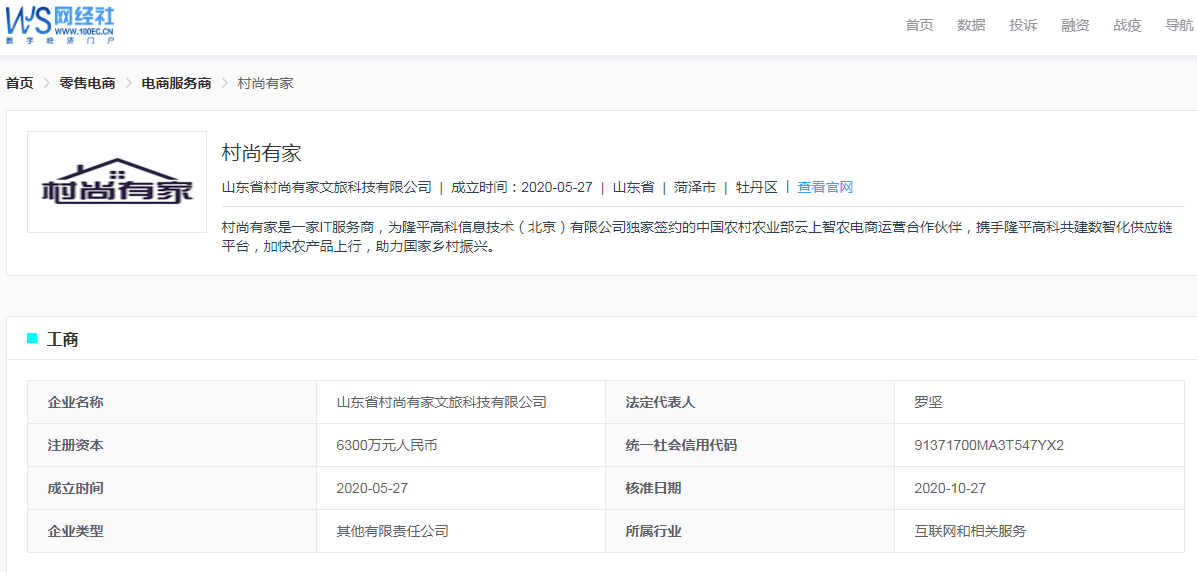Click the 注册资本 label cell
Screen dimensions: 1197x572
coord(172,445)
